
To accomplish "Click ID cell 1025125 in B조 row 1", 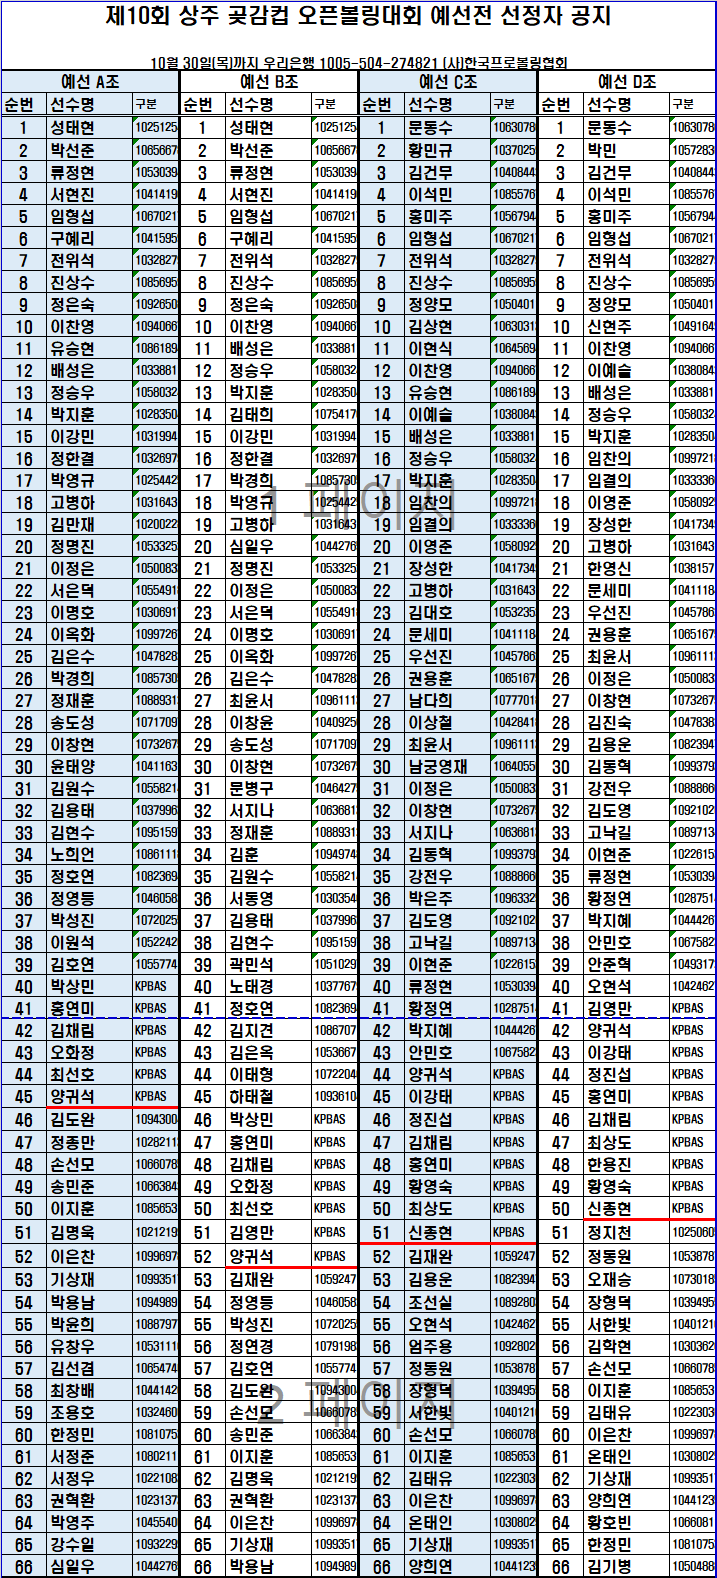I will pos(335,128).
